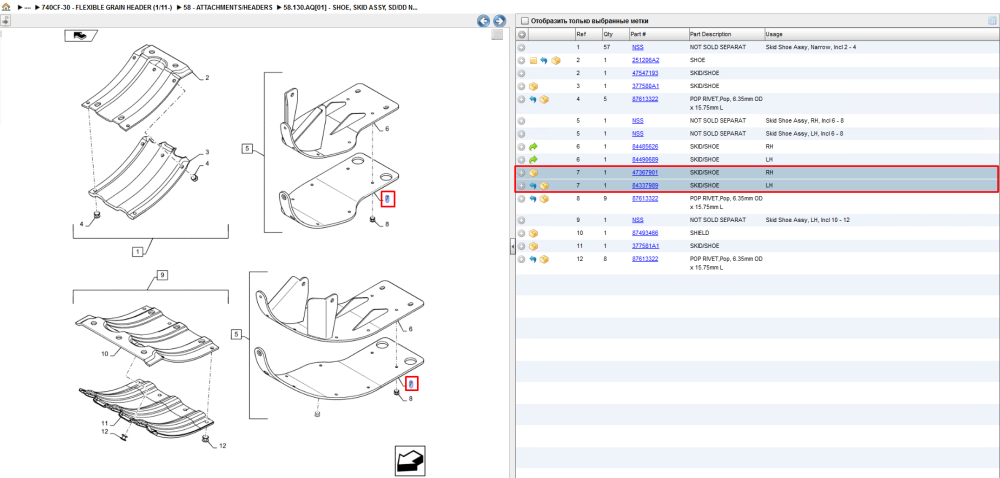Expand the Ref 1 NSS row with Qty 57
This screenshot has width=1000, height=478.
522,48
